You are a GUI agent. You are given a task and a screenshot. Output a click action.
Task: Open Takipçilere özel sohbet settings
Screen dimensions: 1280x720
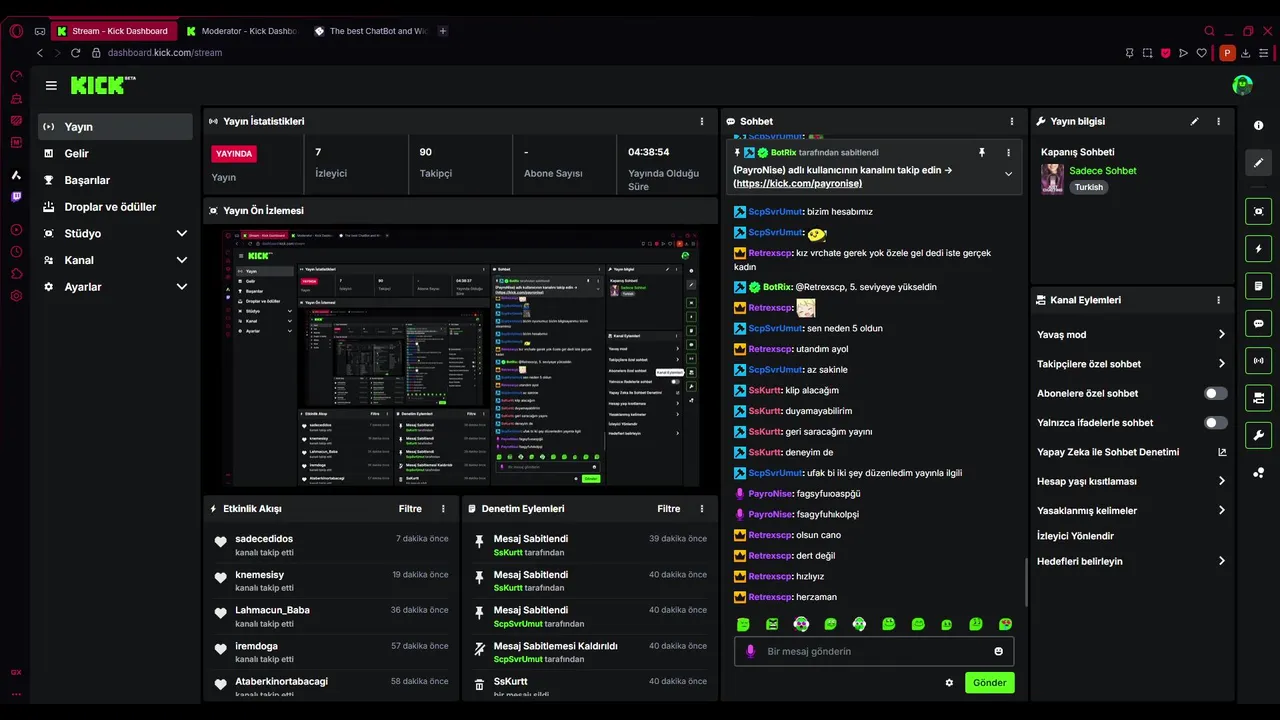[1132, 364]
